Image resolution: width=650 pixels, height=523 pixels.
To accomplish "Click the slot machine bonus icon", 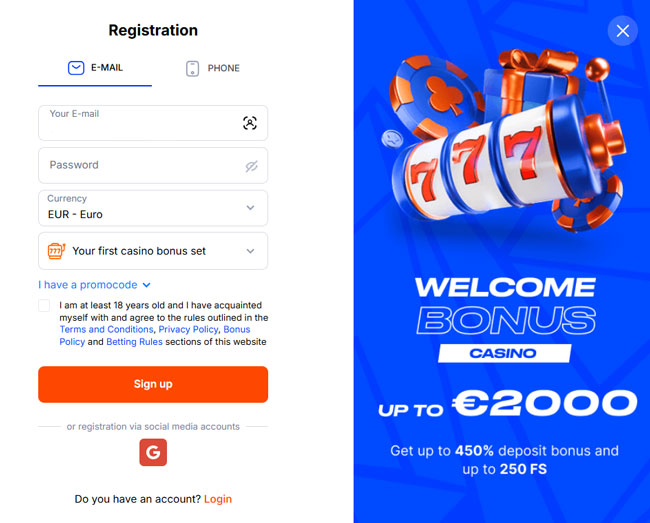I will click(56, 251).
